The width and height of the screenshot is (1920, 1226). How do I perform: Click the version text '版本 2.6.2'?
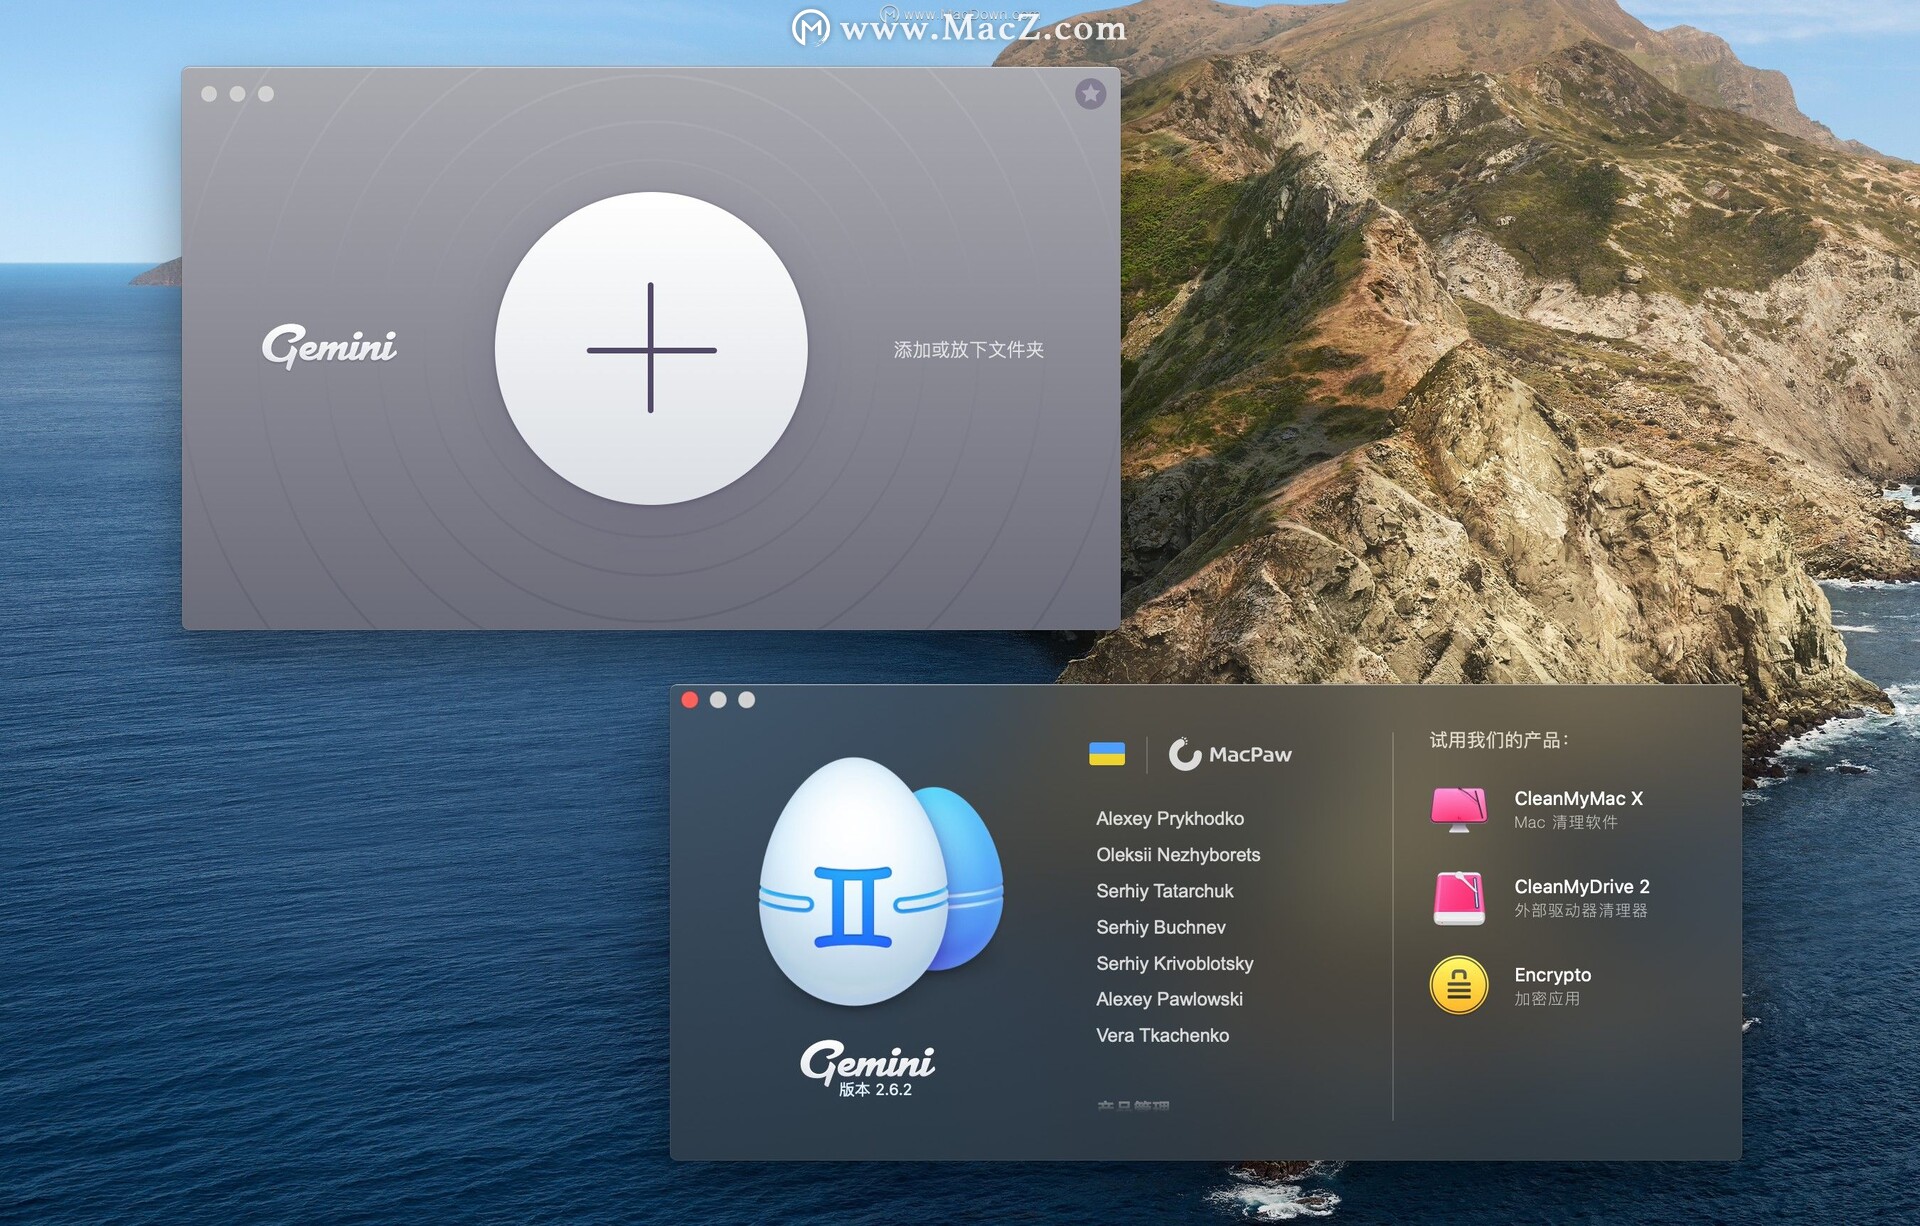tap(875, 1090)
